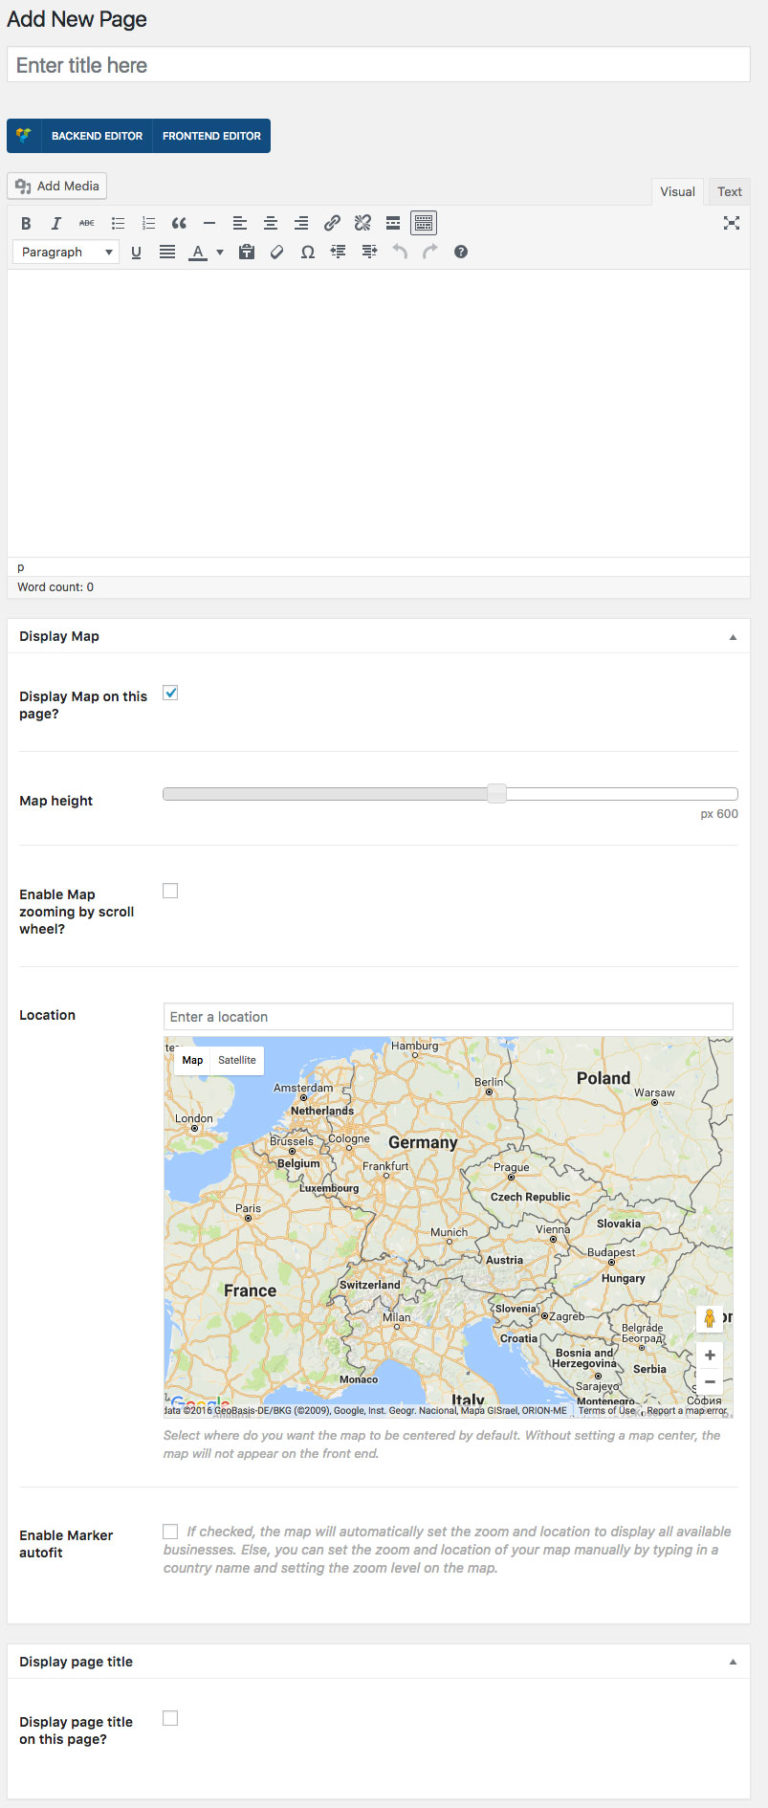
Task: Insert the Read More tag
Action: click(x=393, y=223)
